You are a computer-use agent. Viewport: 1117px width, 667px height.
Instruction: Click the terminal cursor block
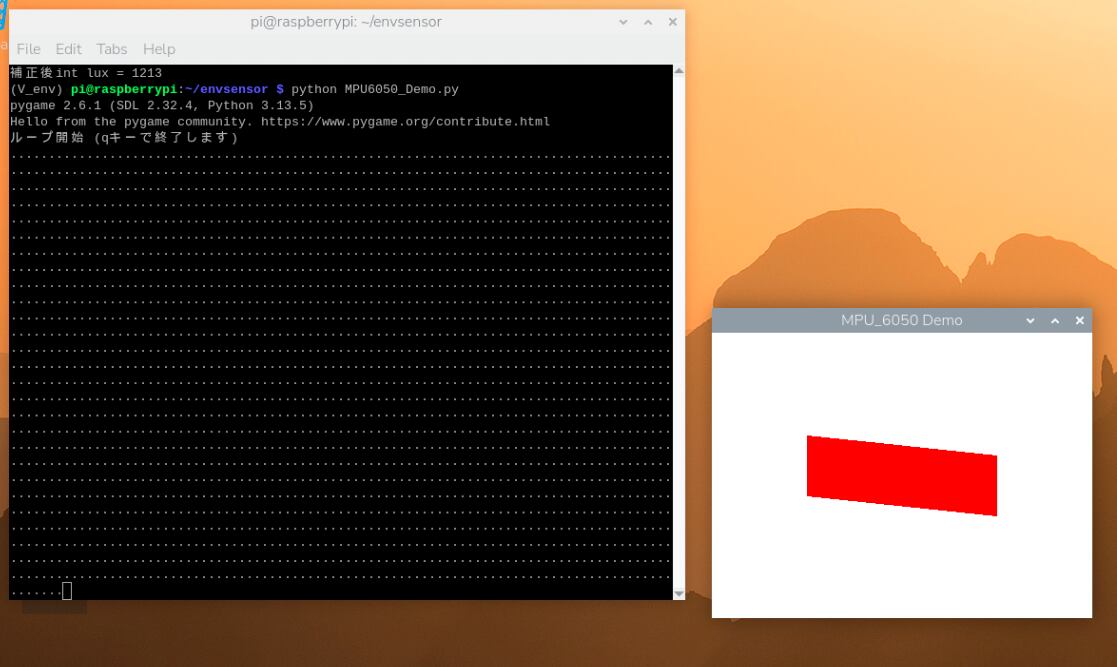click(x=67, y=591)
